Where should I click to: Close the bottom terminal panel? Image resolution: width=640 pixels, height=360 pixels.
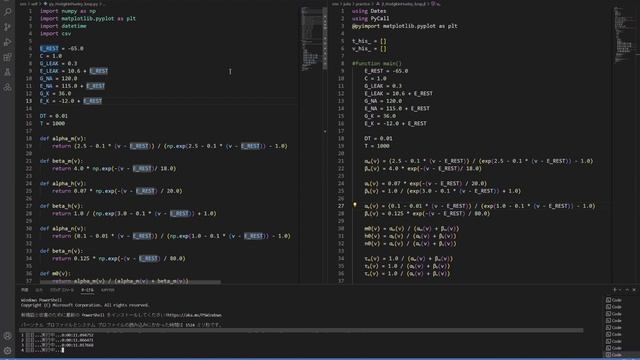634,290
